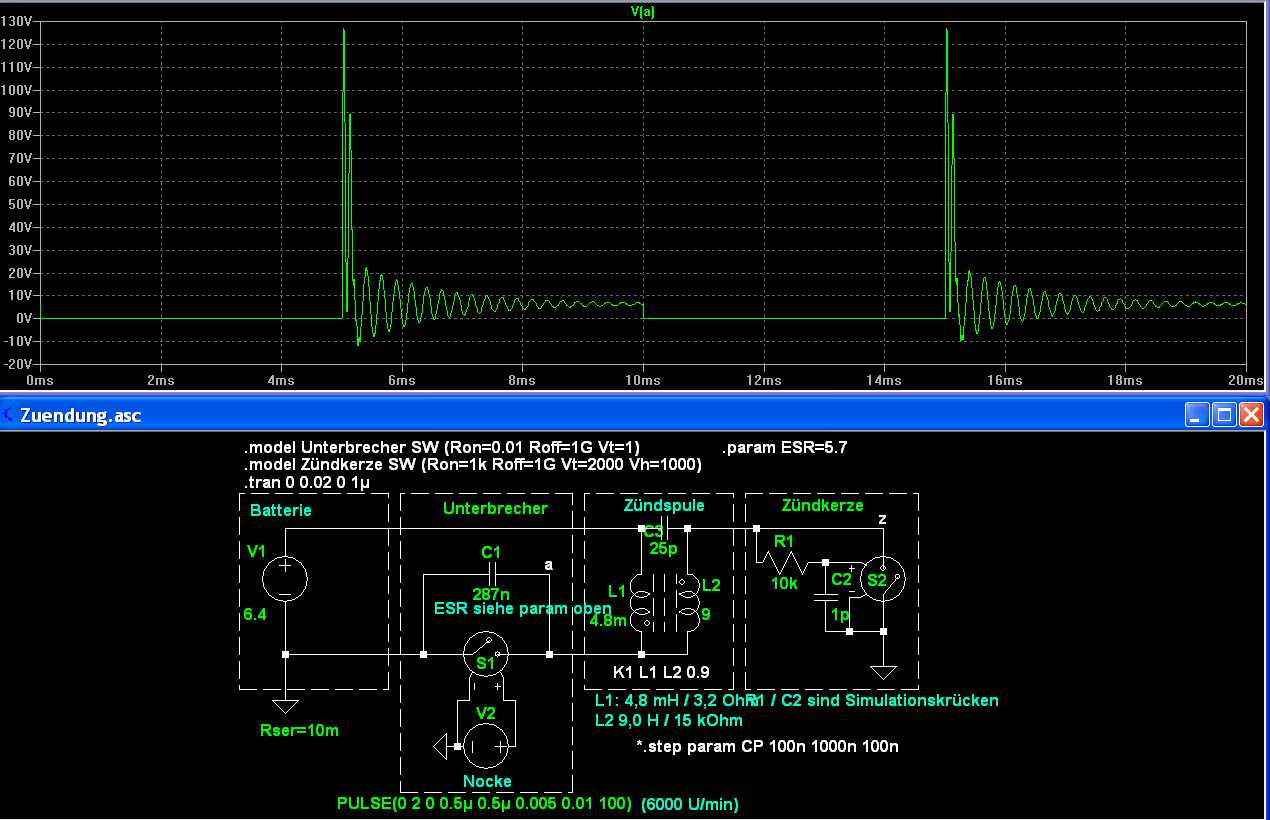Click the K1 L1 L2 0.9 coupling statement
Screen dimensions: 1270x820
coord(660,671)
